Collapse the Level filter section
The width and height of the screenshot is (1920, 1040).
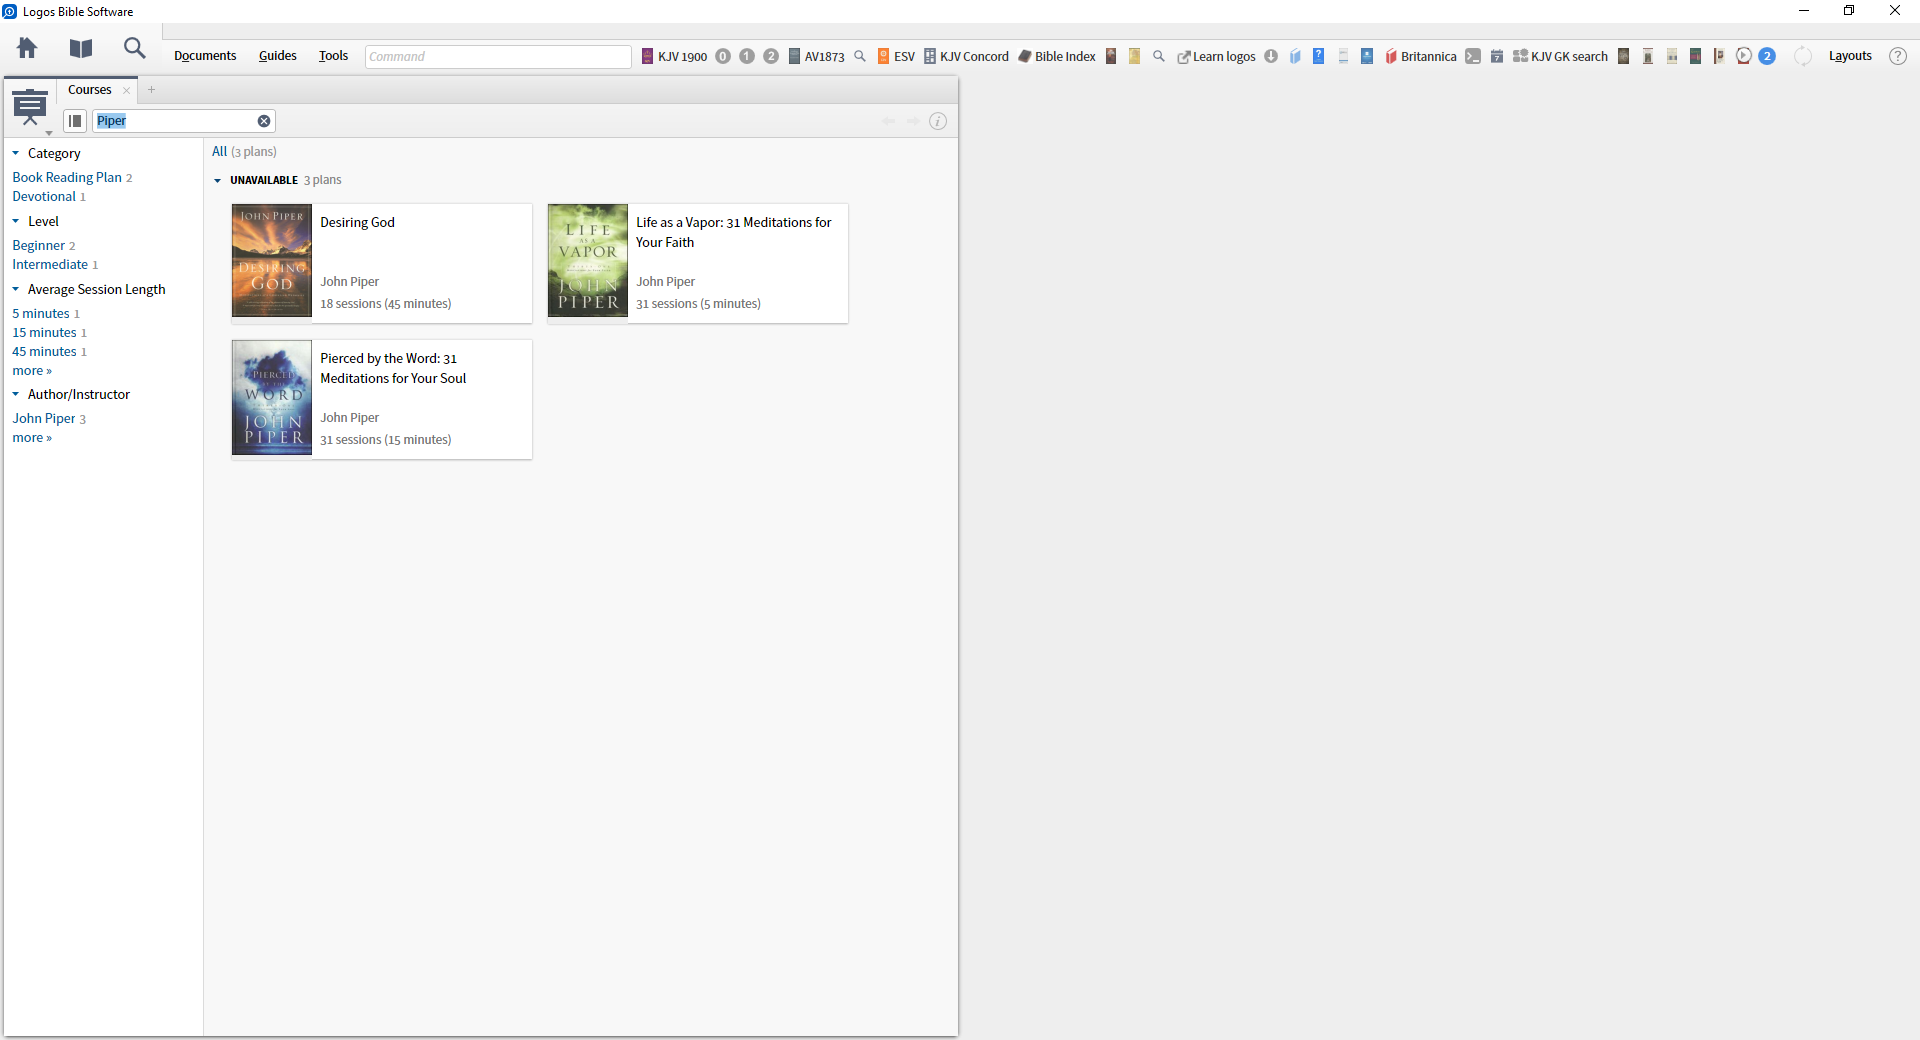point(16,221)
